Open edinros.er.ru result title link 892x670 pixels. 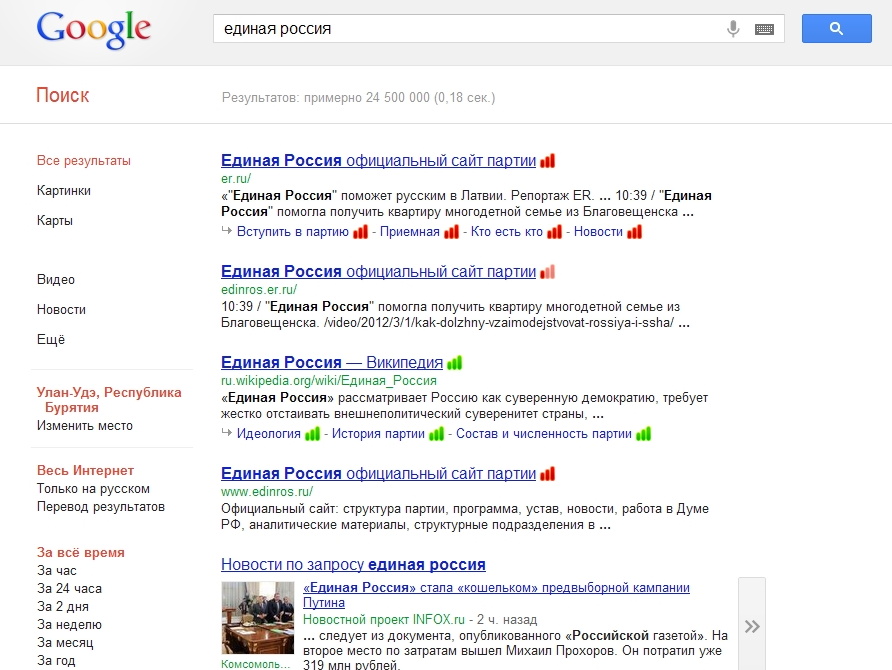(378, 272)
